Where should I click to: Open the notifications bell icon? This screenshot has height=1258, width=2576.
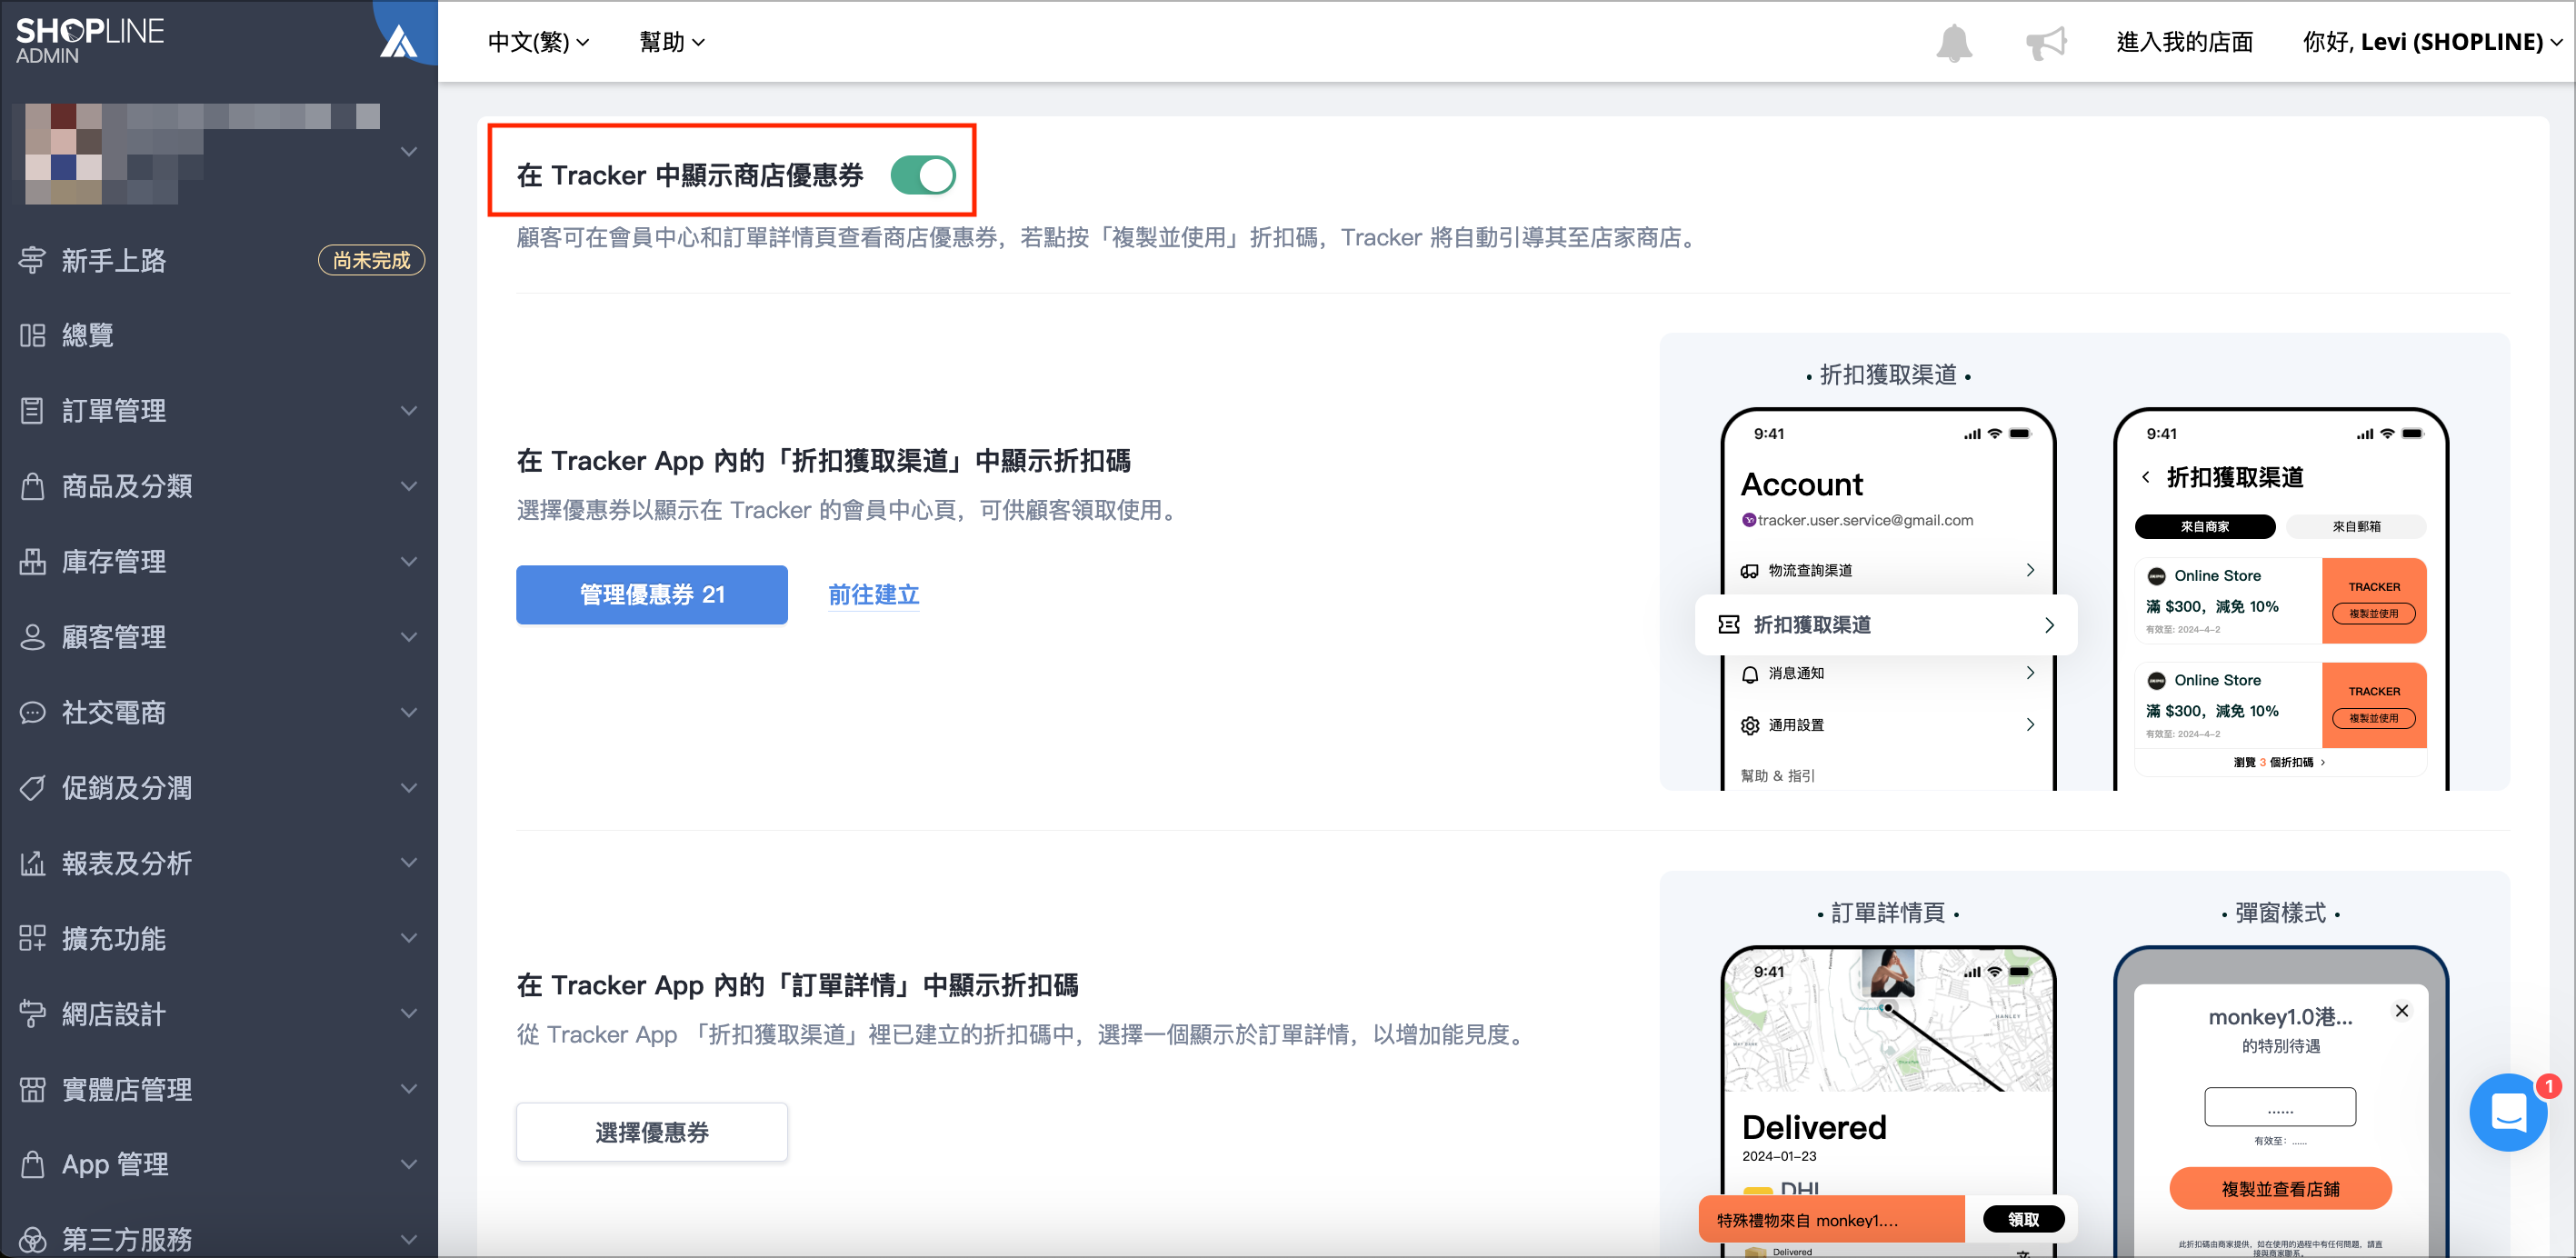pyautogui.click(x=1954, y=42)
